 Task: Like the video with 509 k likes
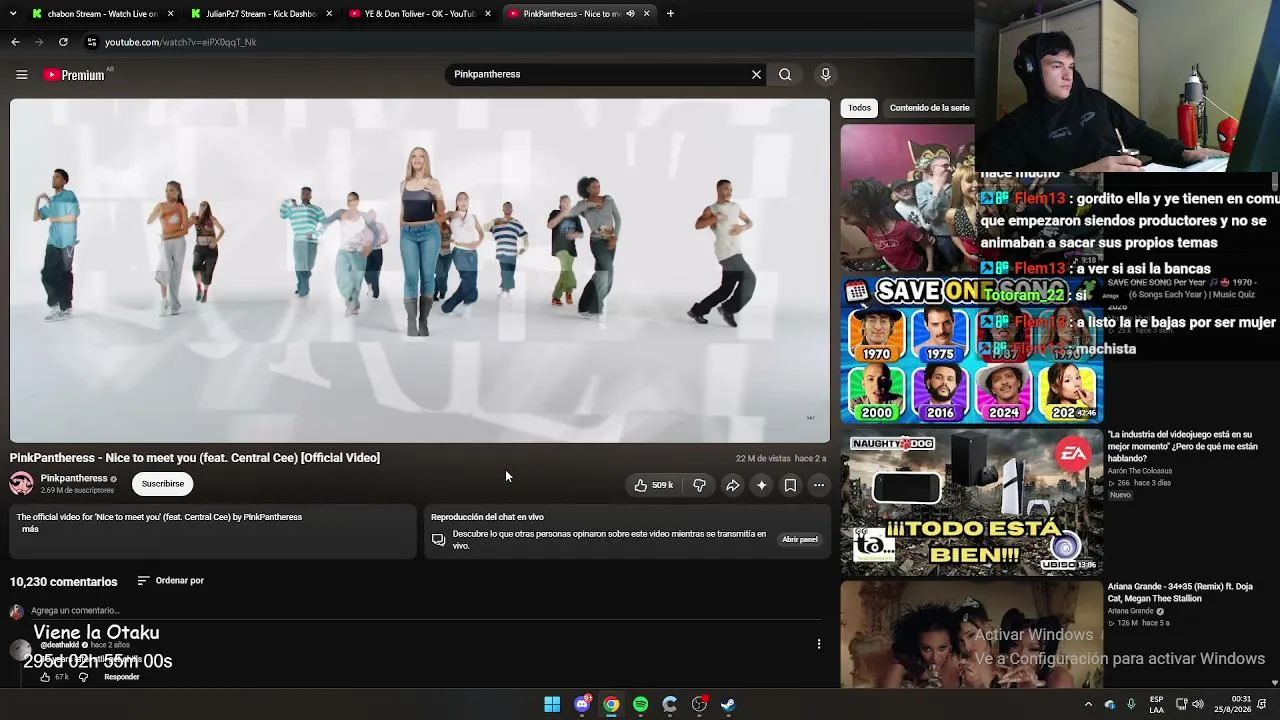pyautogui.click(x=654, y=485)
